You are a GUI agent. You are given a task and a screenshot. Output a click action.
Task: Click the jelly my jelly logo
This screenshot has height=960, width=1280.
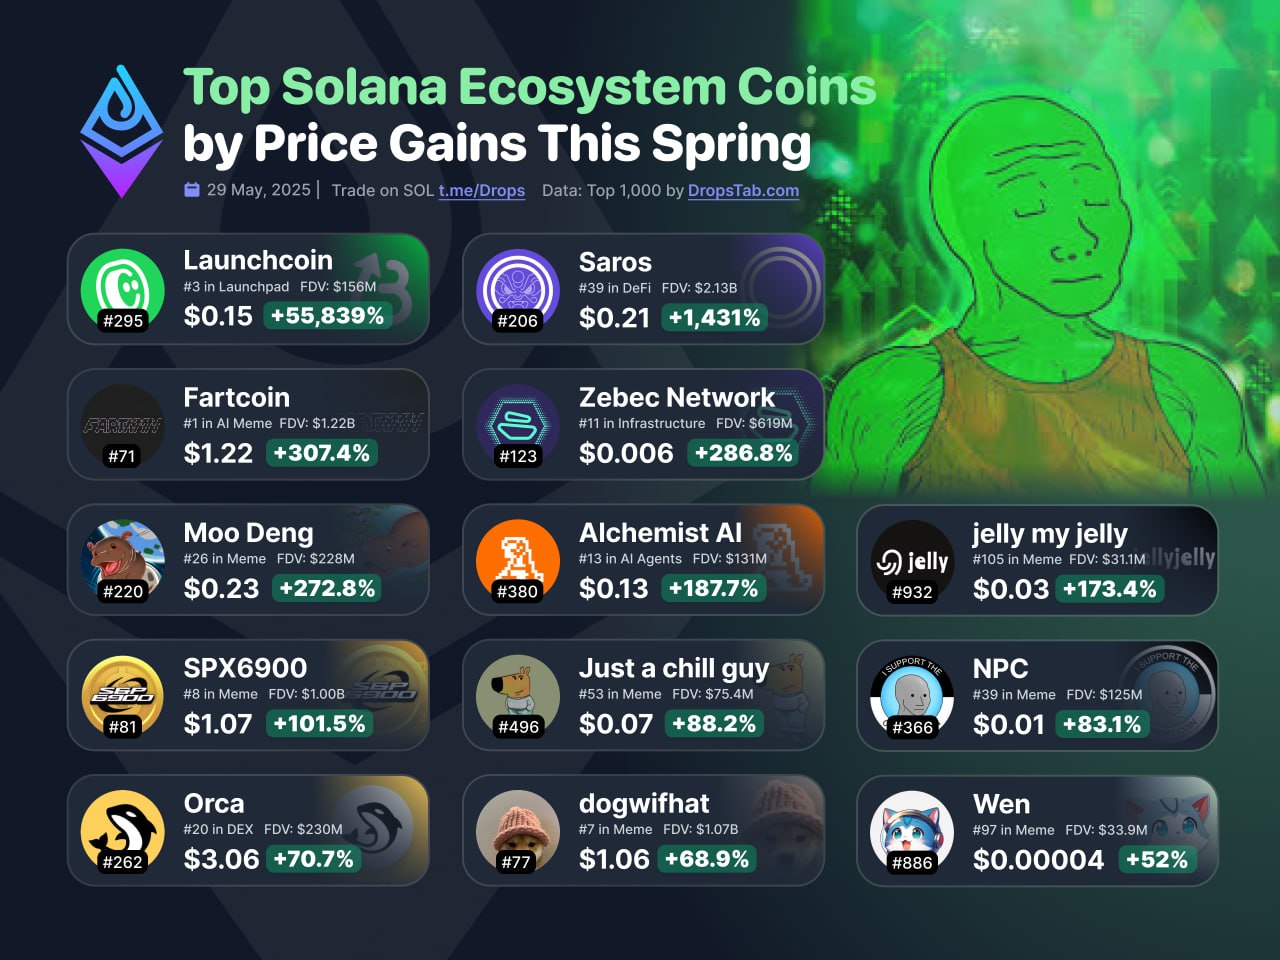click(912, 560)
